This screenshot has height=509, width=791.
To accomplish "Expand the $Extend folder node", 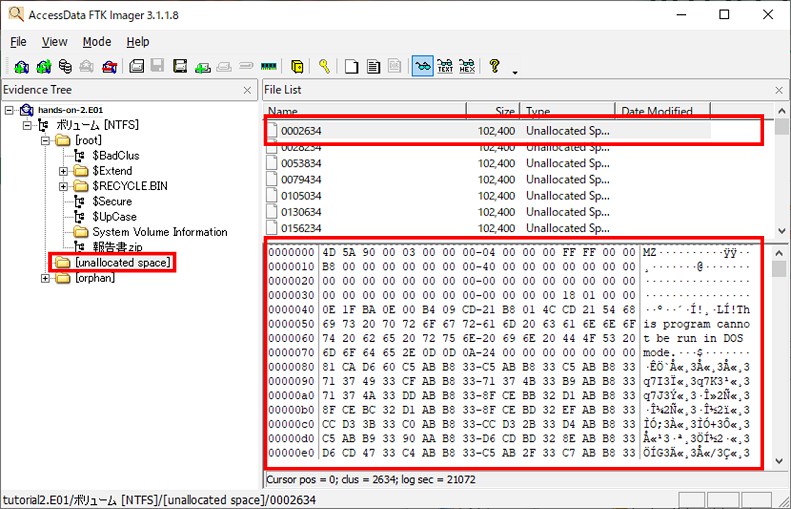I will (x=63, y=171).
